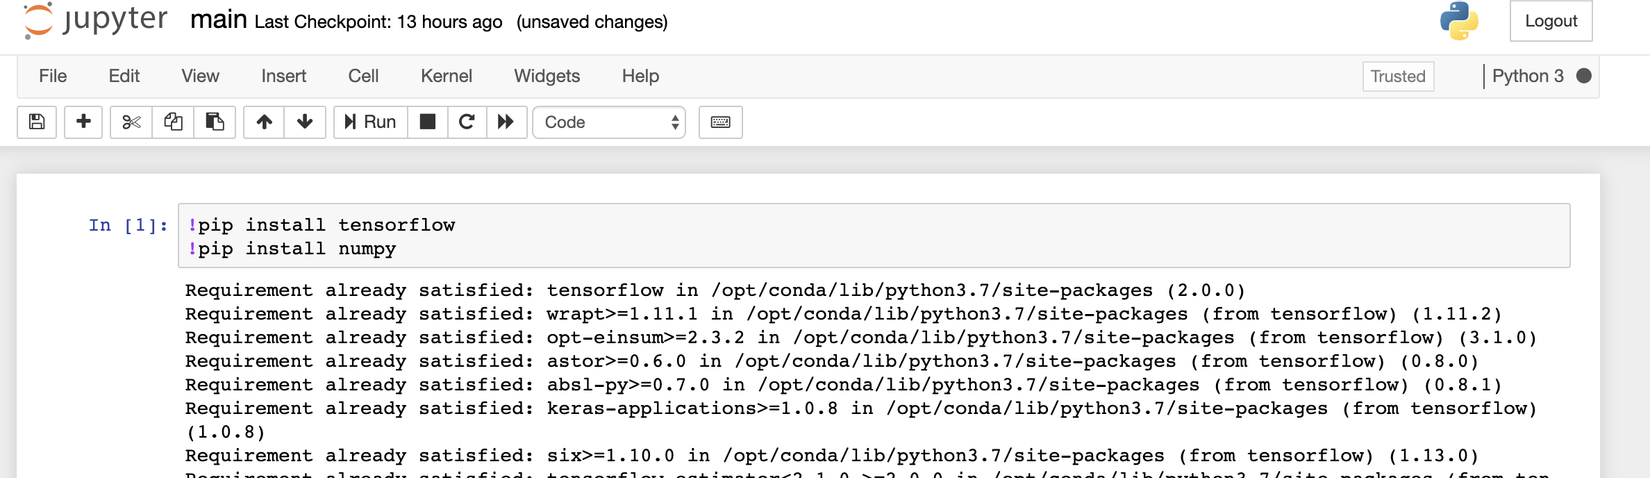Expand the Widgets menu
The width and height of the screenshot is (1650, 478).
[547, 76]
